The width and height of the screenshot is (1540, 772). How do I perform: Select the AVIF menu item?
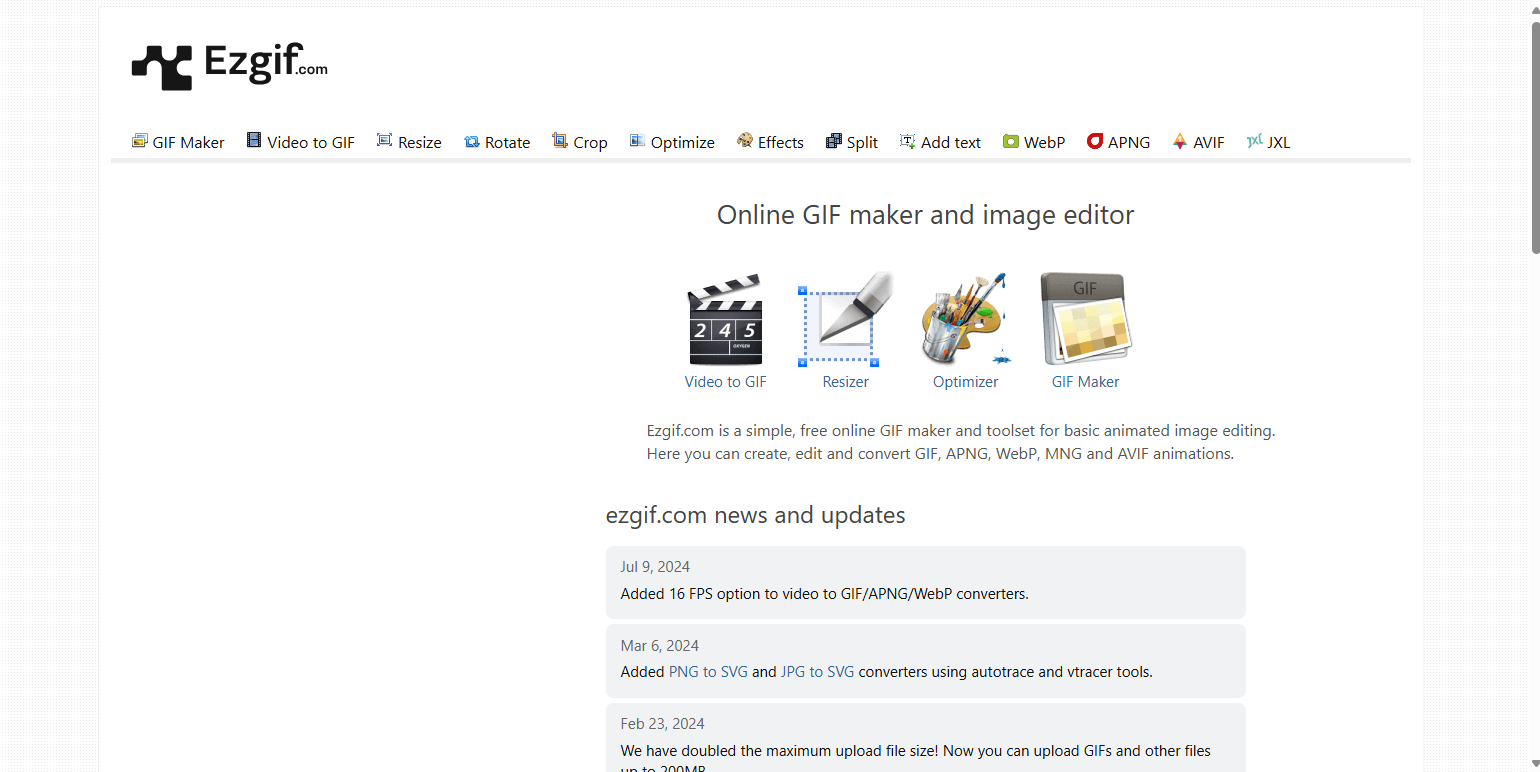pos(1198,142)
